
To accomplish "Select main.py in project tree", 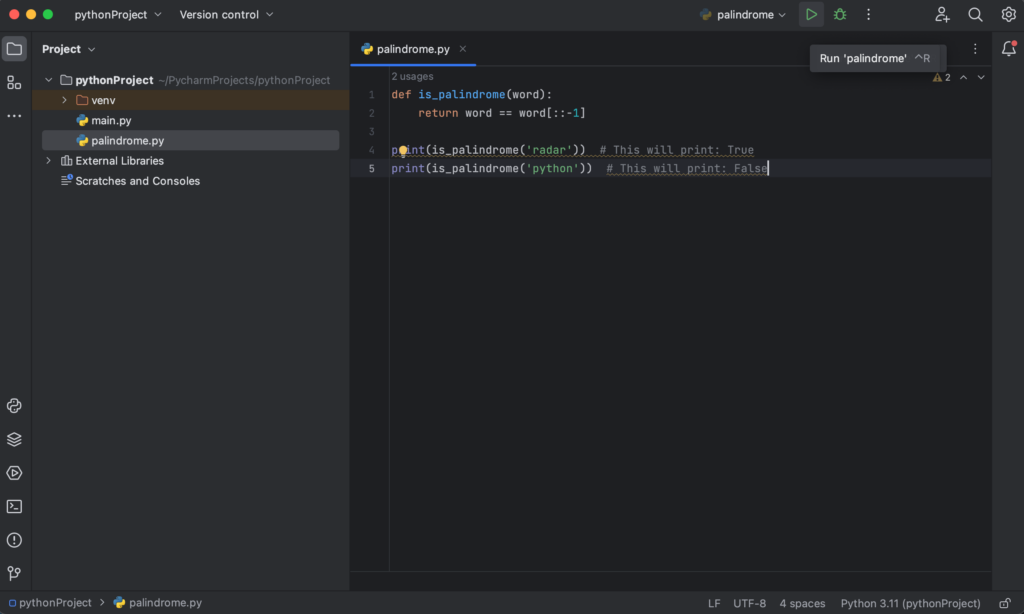I will pos(111,120).
